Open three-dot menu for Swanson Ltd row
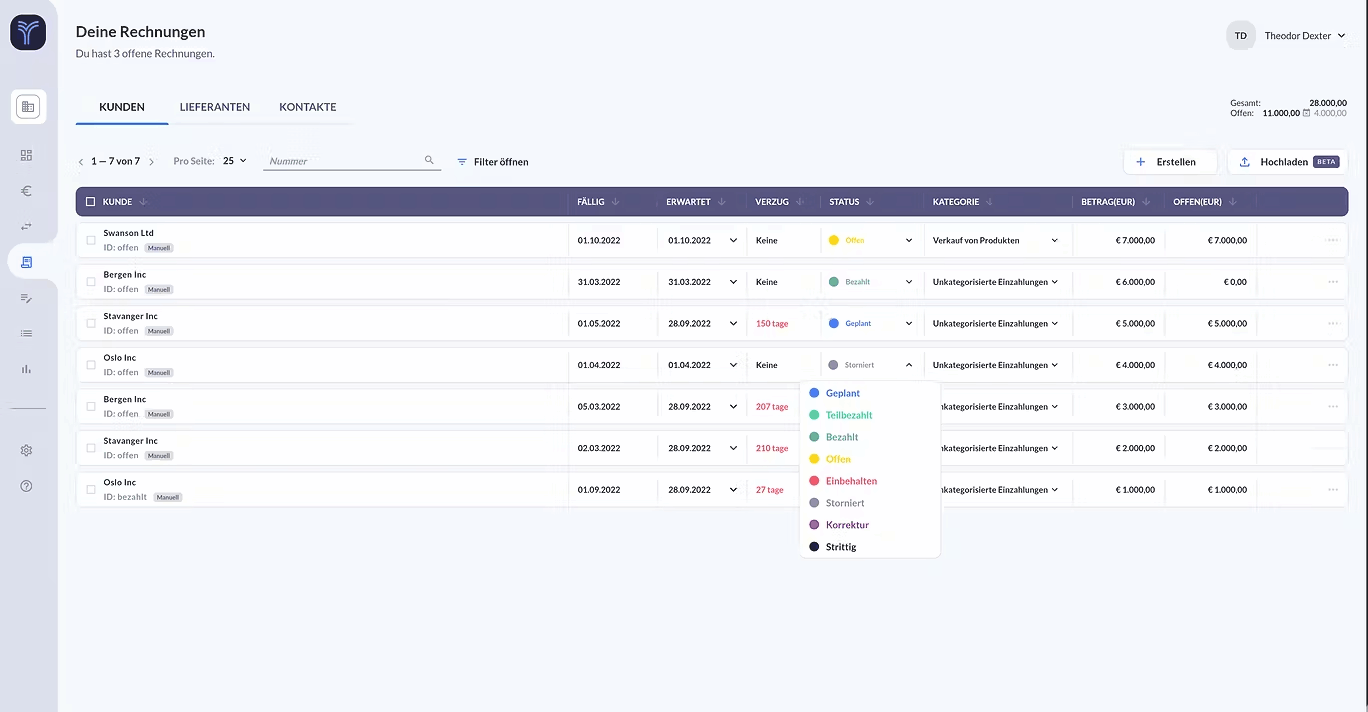 (1332, 240)
